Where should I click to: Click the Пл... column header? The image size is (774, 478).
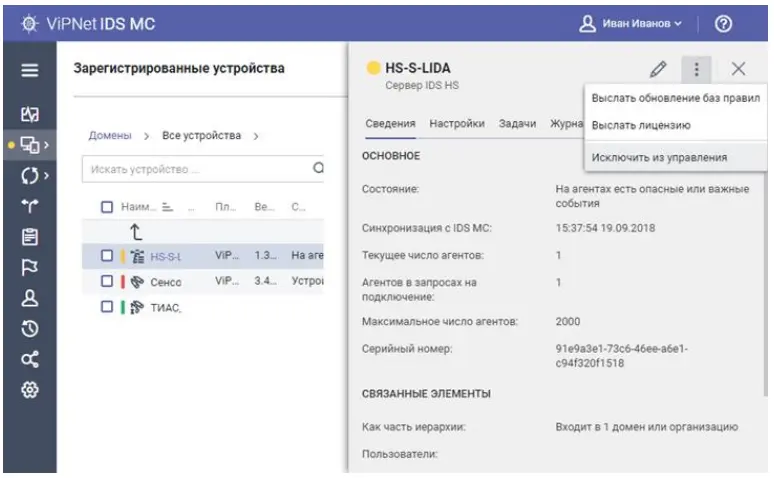[x=225, y=207]
